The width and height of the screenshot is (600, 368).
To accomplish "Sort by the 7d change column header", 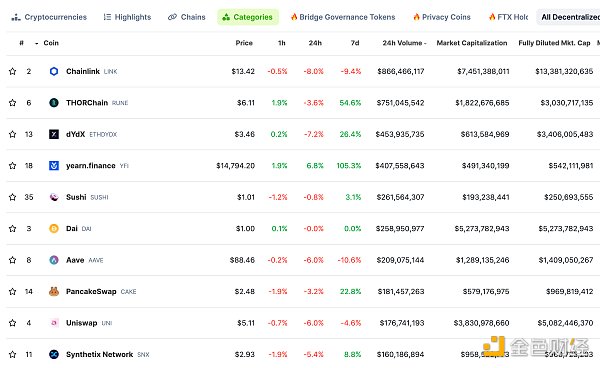I will (x=355, y=43).
